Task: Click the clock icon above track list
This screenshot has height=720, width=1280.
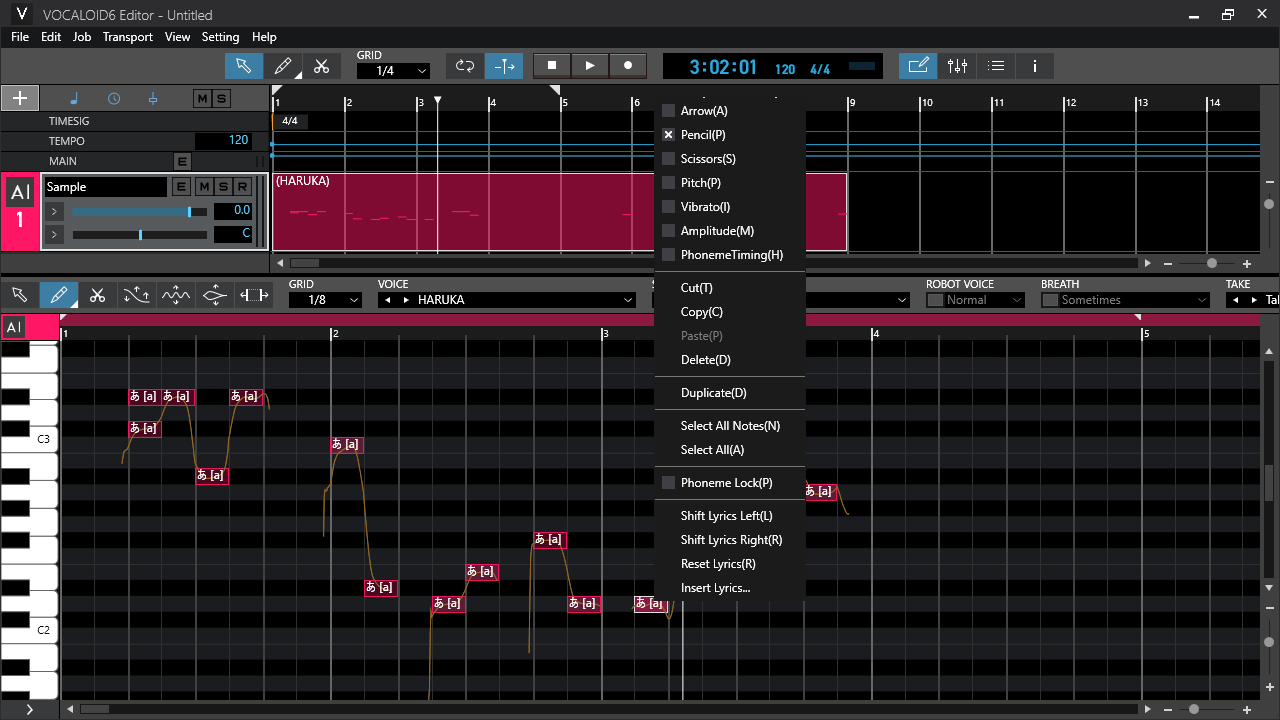Action: coord(114,98)
